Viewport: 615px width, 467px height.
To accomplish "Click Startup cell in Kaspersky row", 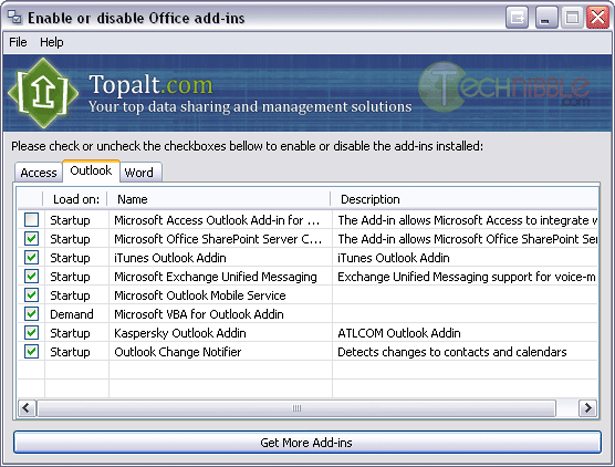I will 70,333.
